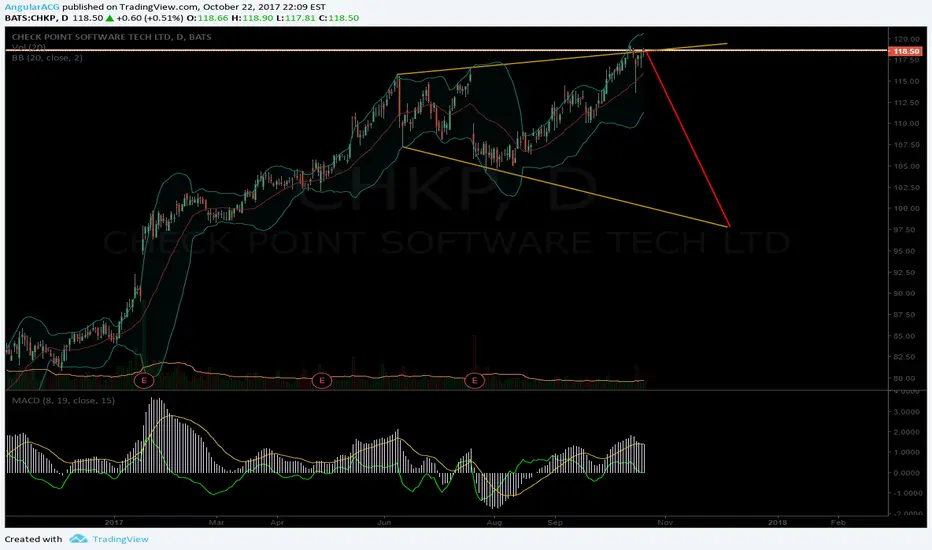
Task: Click the 'Sep' time axis label
Action: click(555, 522)
